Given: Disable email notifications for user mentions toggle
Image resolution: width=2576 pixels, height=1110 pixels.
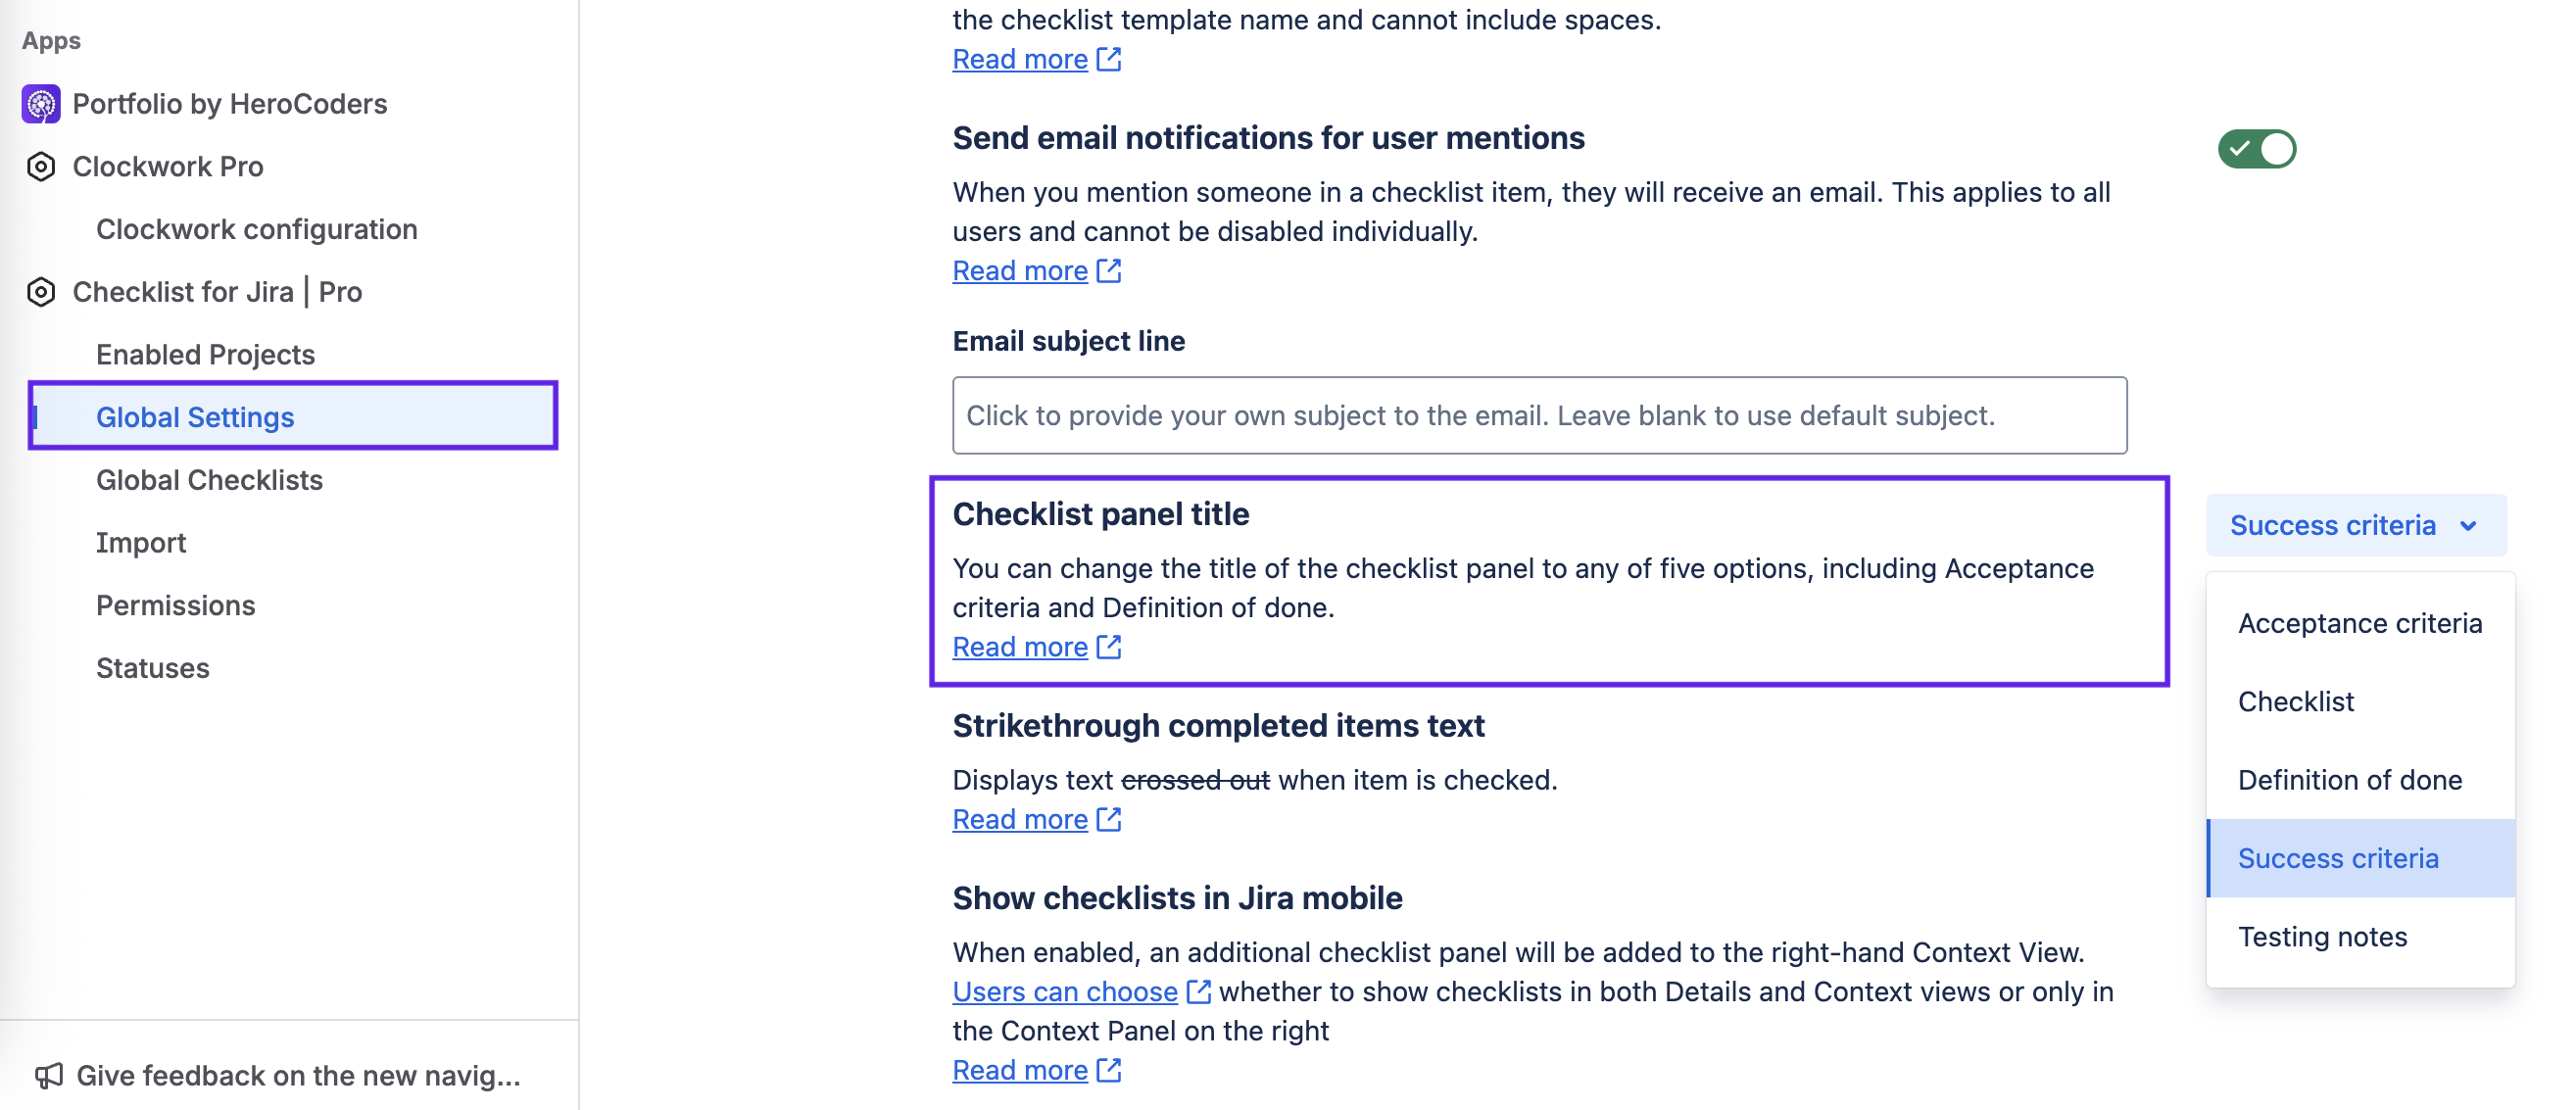Looking at the screenshot, I should coord(2256,150).
